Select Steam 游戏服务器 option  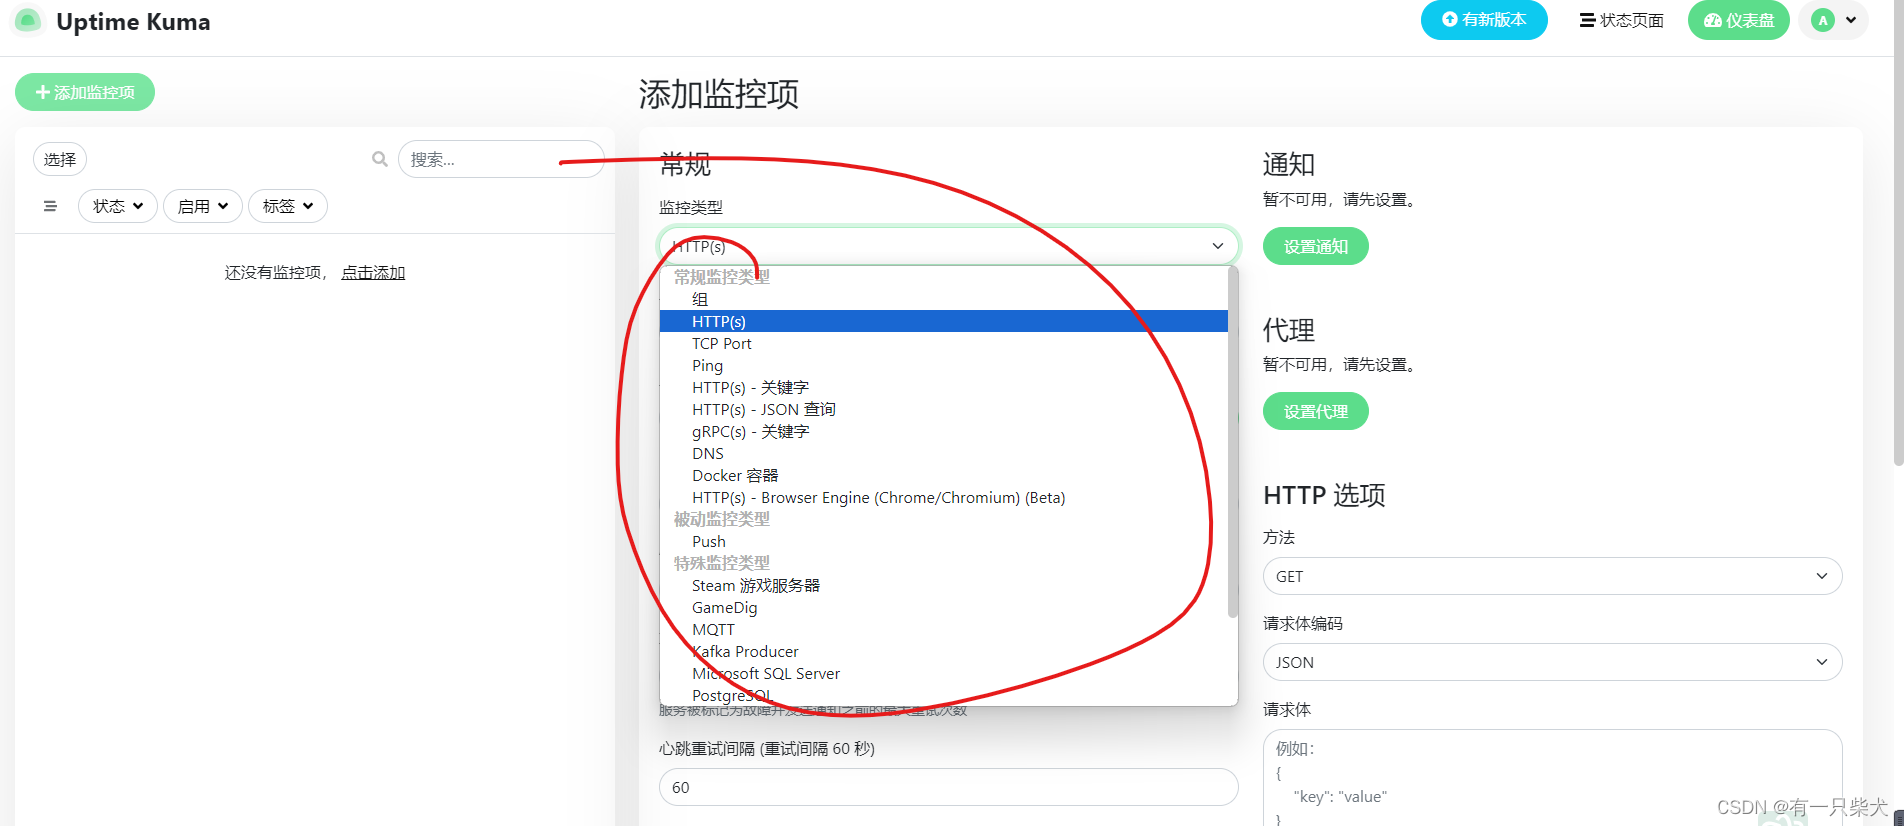[x=944, y=585]
